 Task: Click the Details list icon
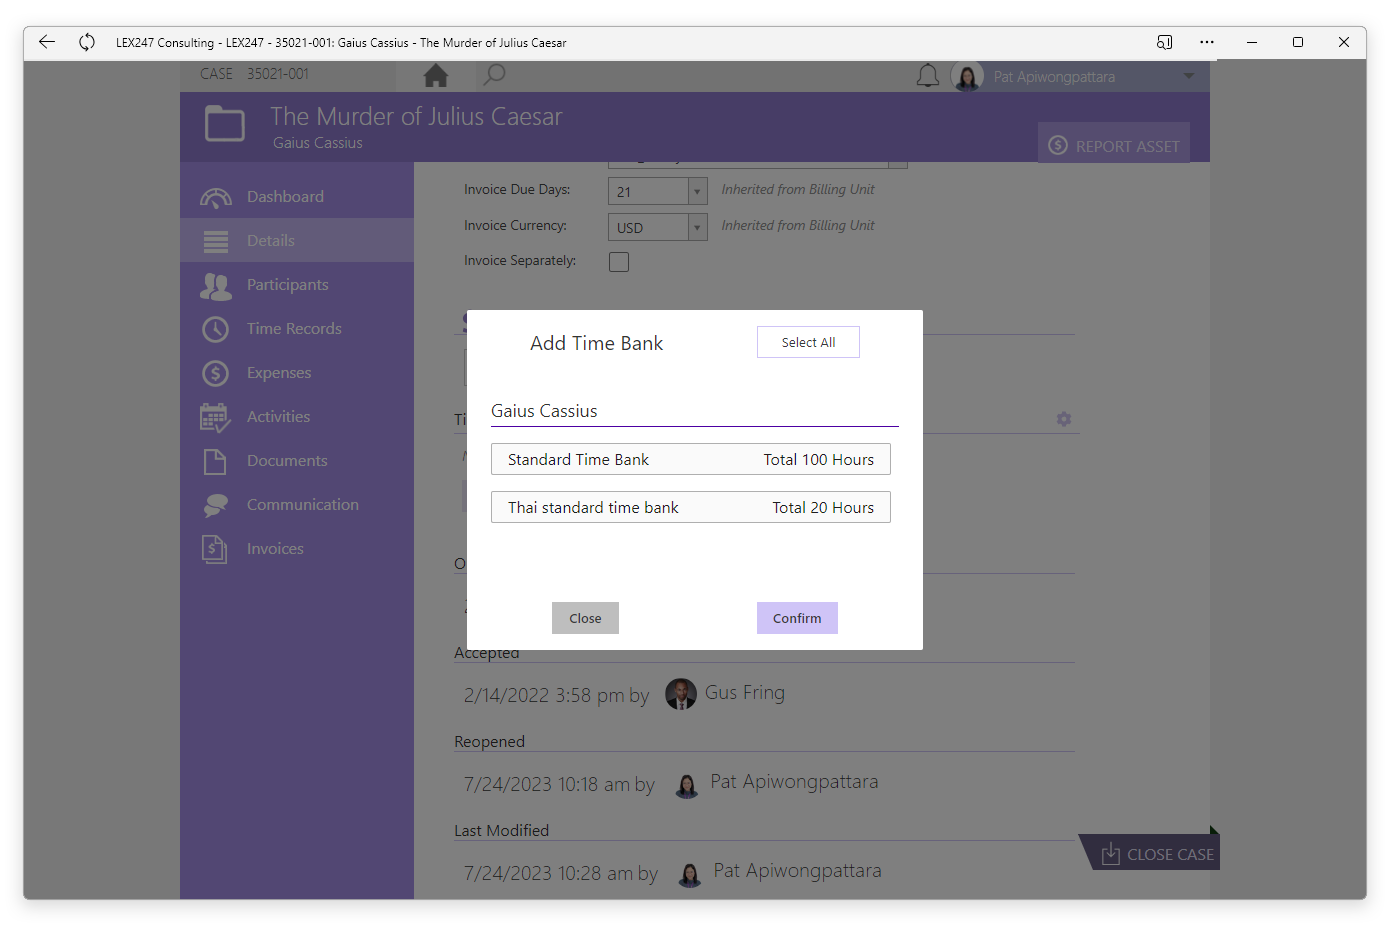point(215,241)
